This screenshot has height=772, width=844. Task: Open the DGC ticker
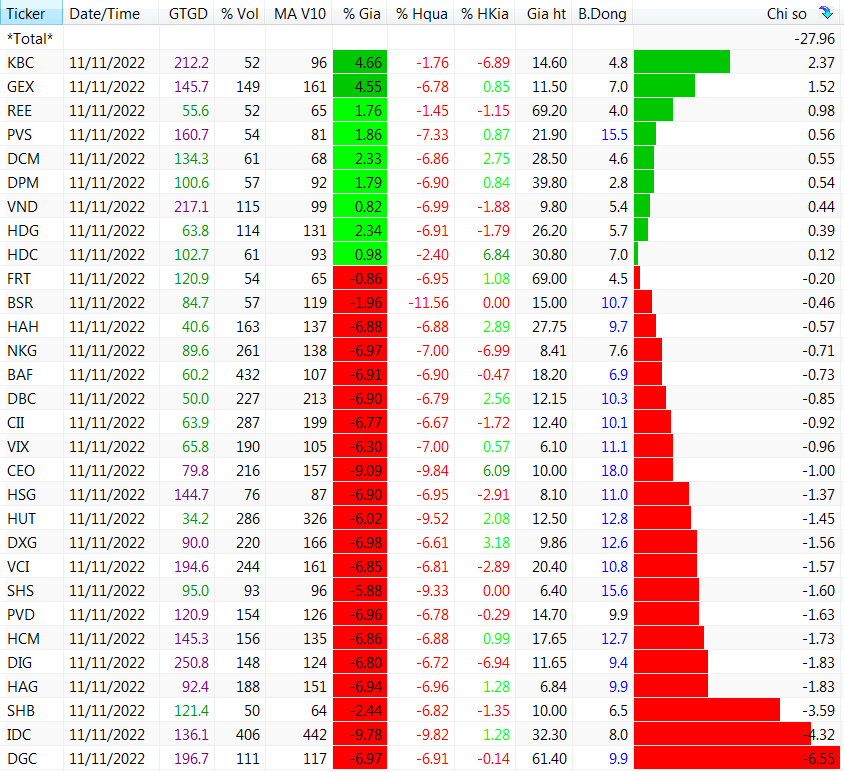tap(22, 759)
